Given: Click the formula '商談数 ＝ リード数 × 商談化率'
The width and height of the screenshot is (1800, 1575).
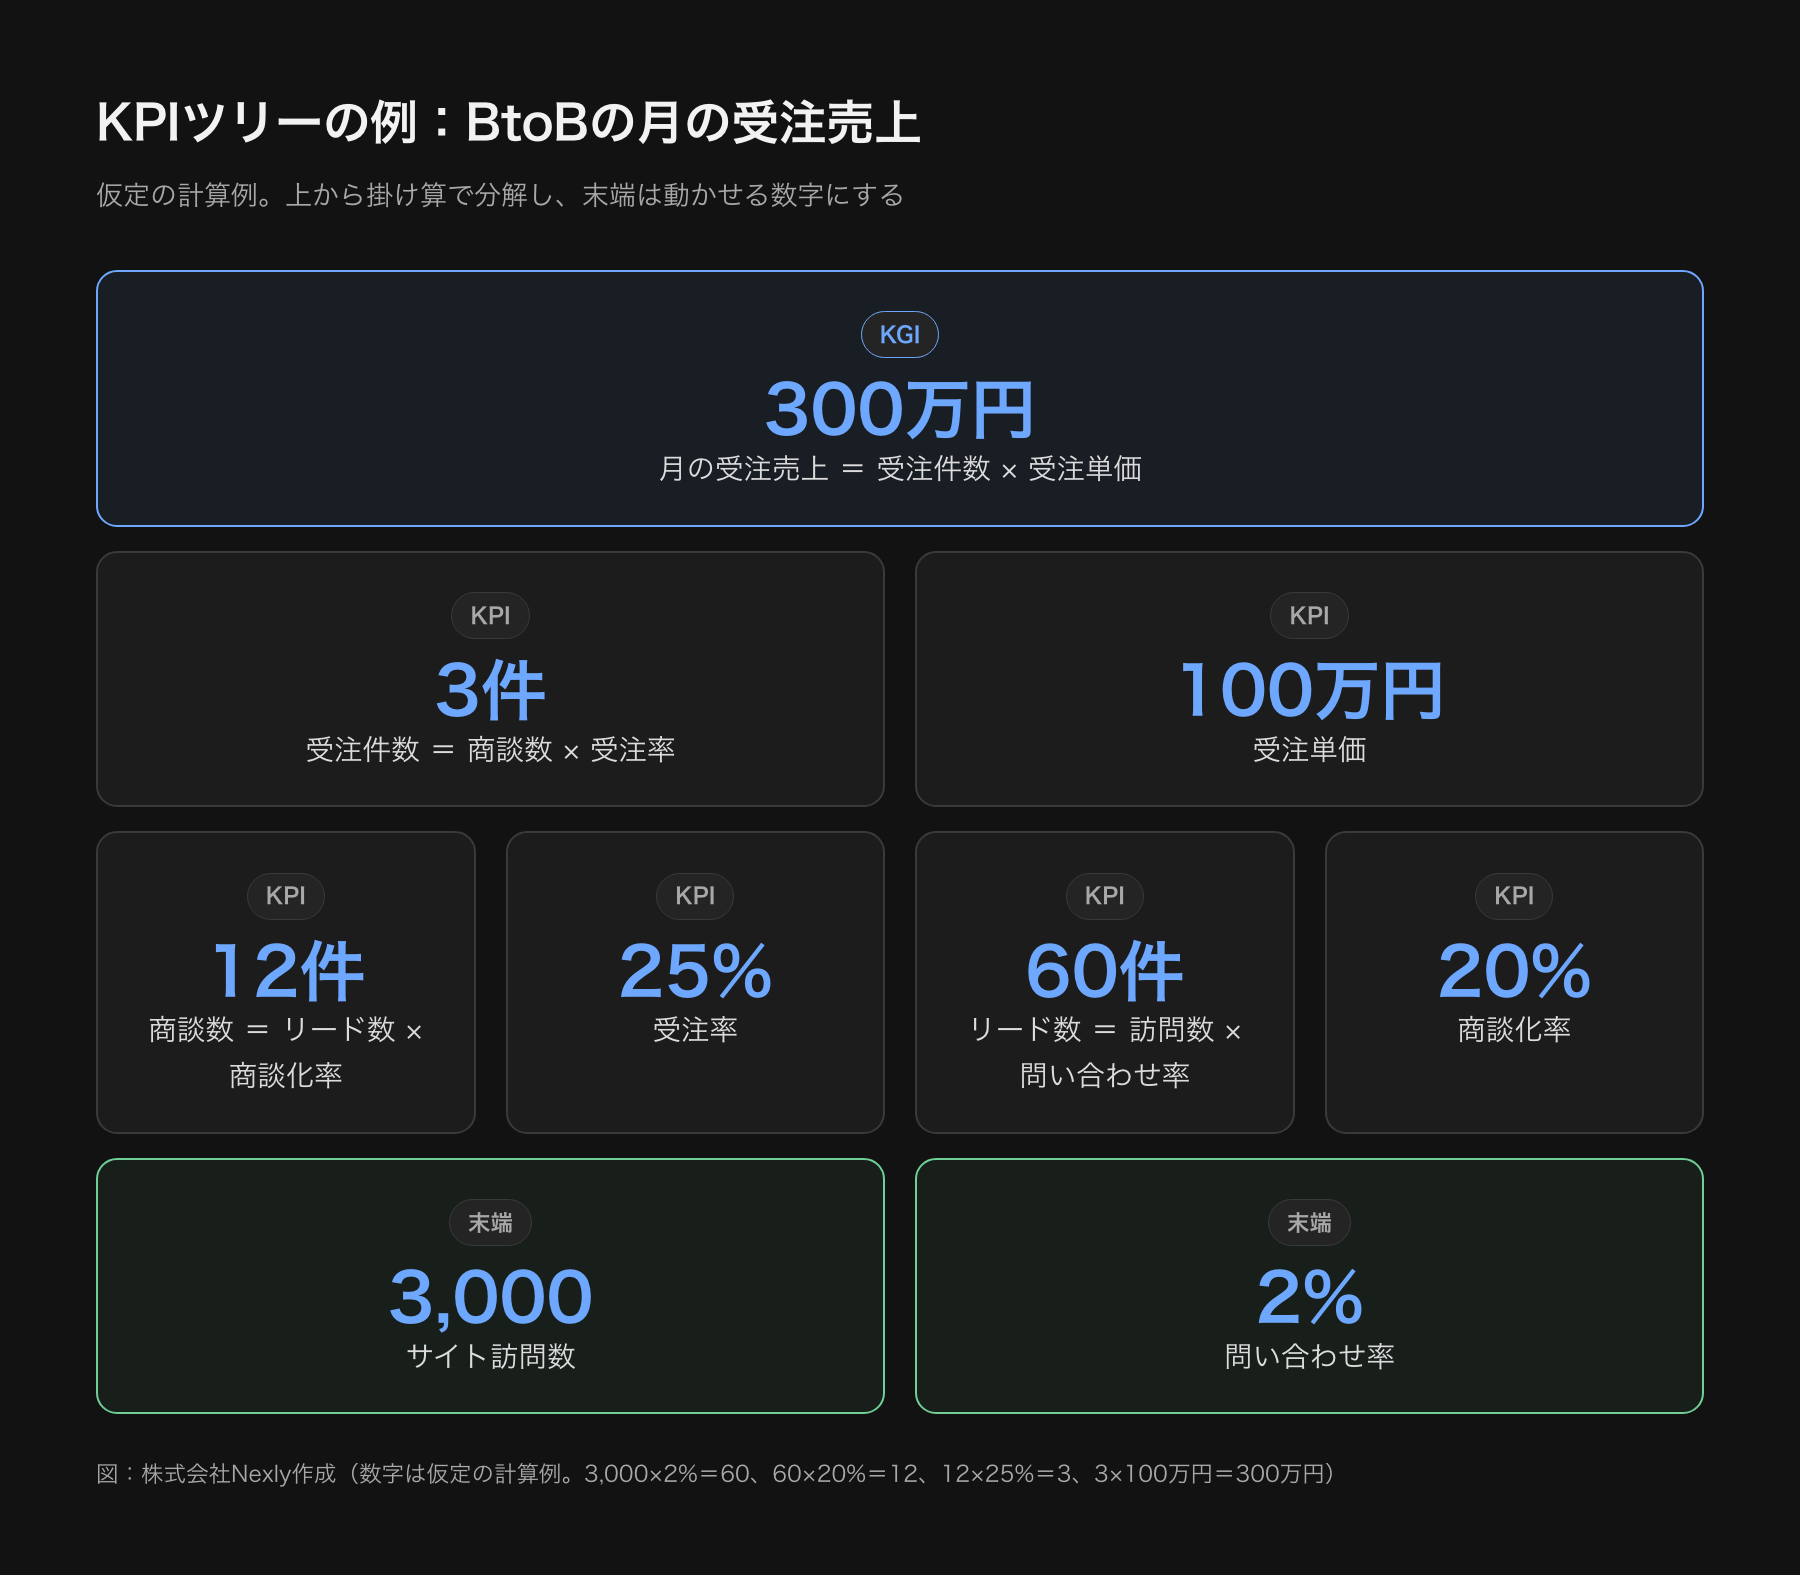Looking at the screenshot, I should 286,1052.
